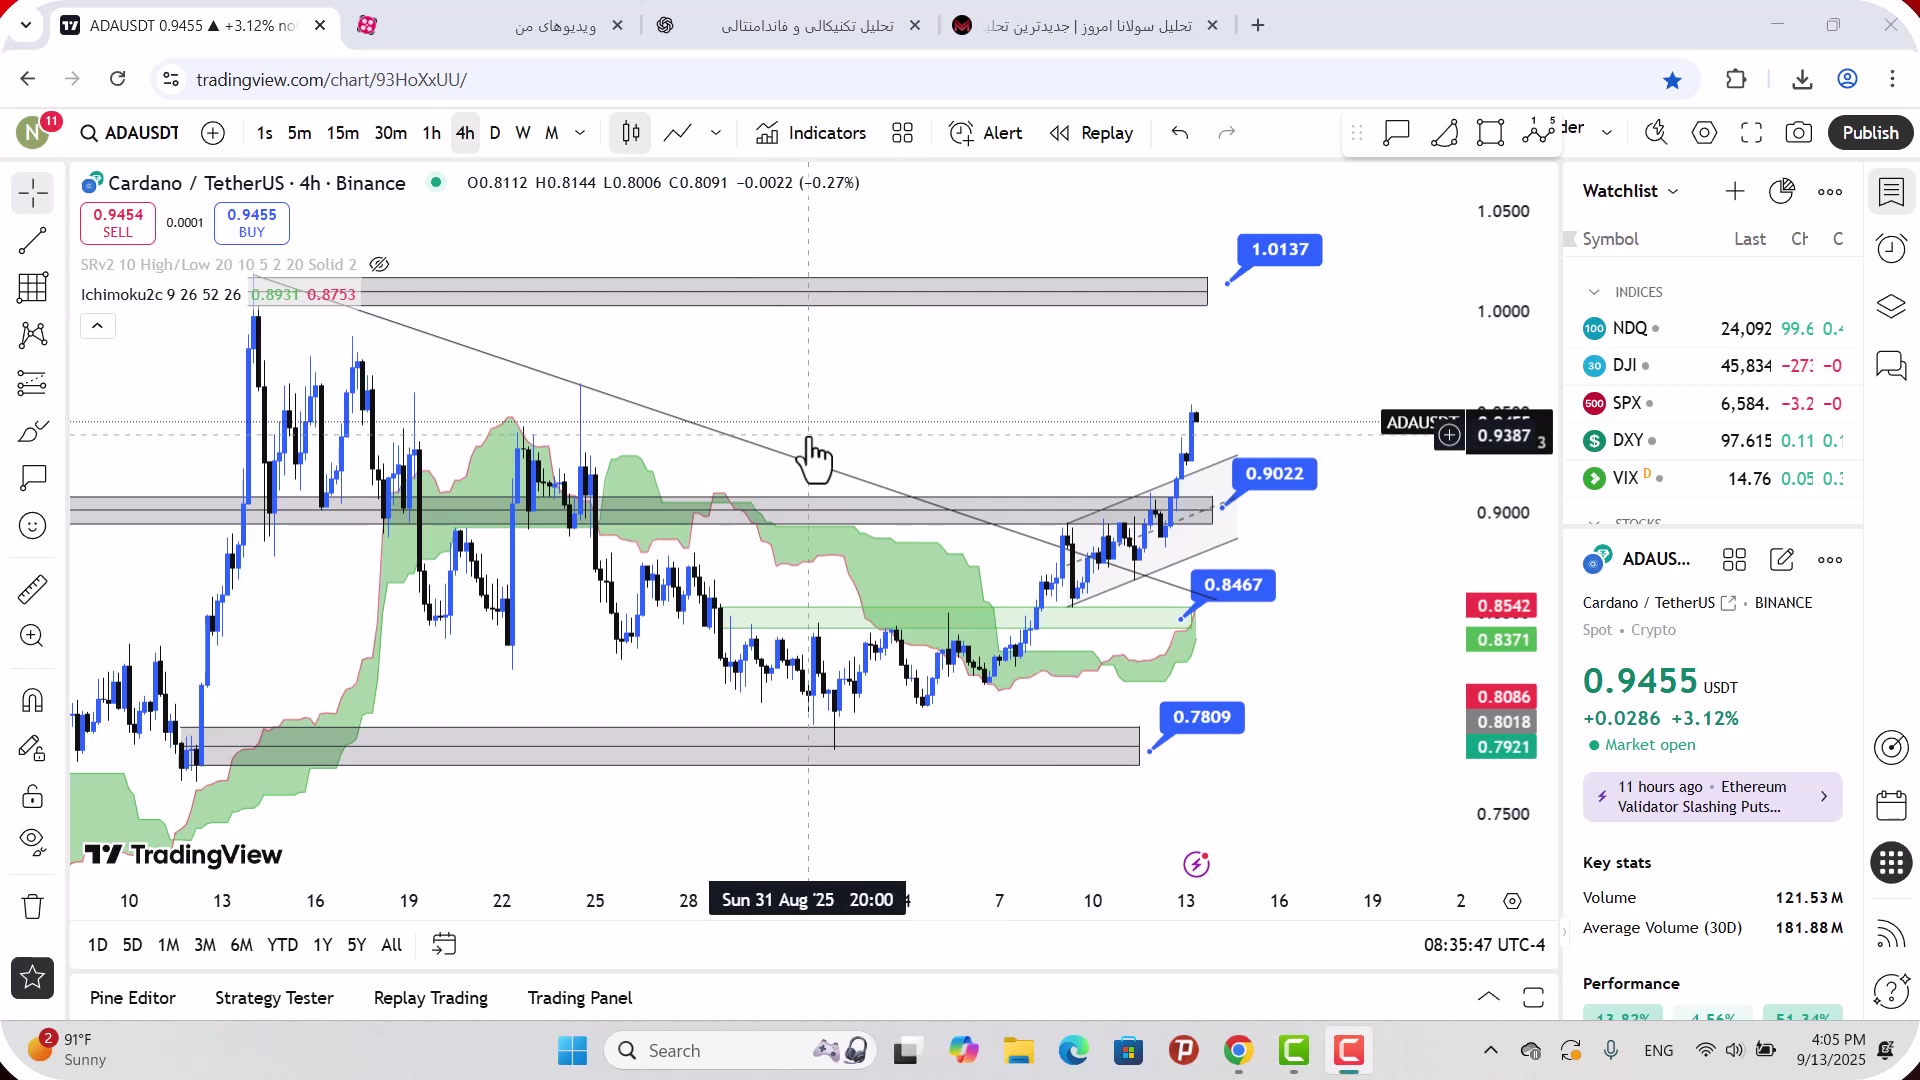Click the trash remove objects icon
The height and width of the screenshot is (1080, 1920).
coord(33,906)
